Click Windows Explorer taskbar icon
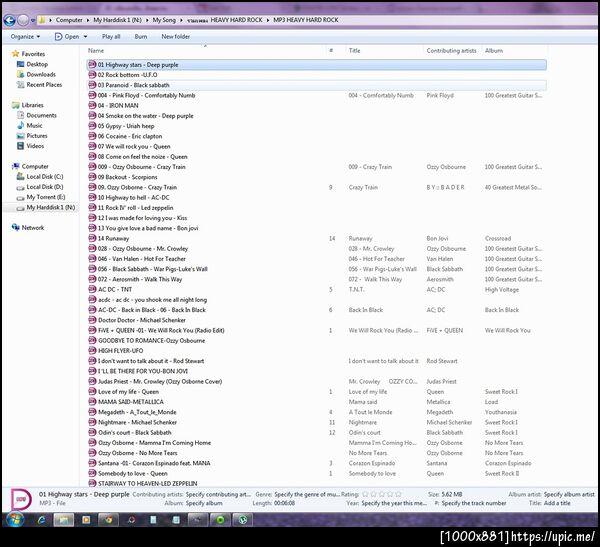Screen dimensions: 600x547 click(64, 520)
